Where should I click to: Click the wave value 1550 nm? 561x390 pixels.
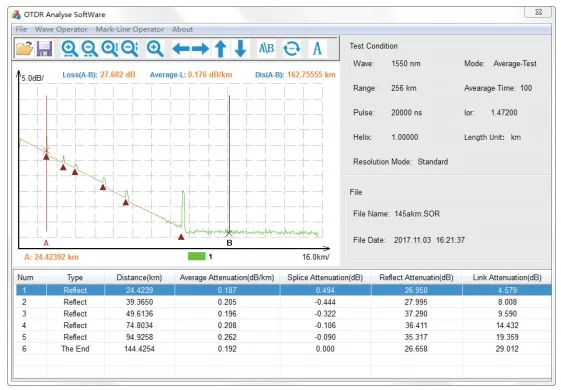[x=406, y=64]
